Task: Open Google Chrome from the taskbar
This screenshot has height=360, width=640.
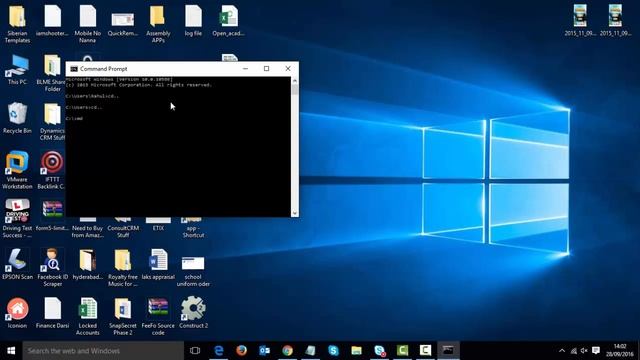Action: pyautogui.click(x=287, y=350)
